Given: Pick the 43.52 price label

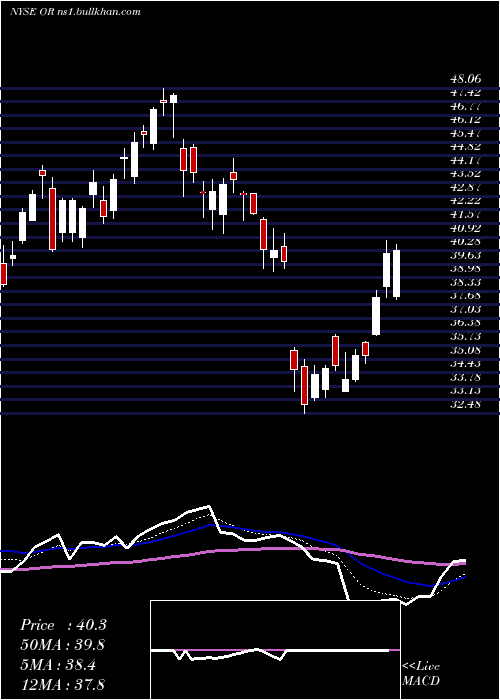Looking at the screenshot, I should click(x=464, y=174).
